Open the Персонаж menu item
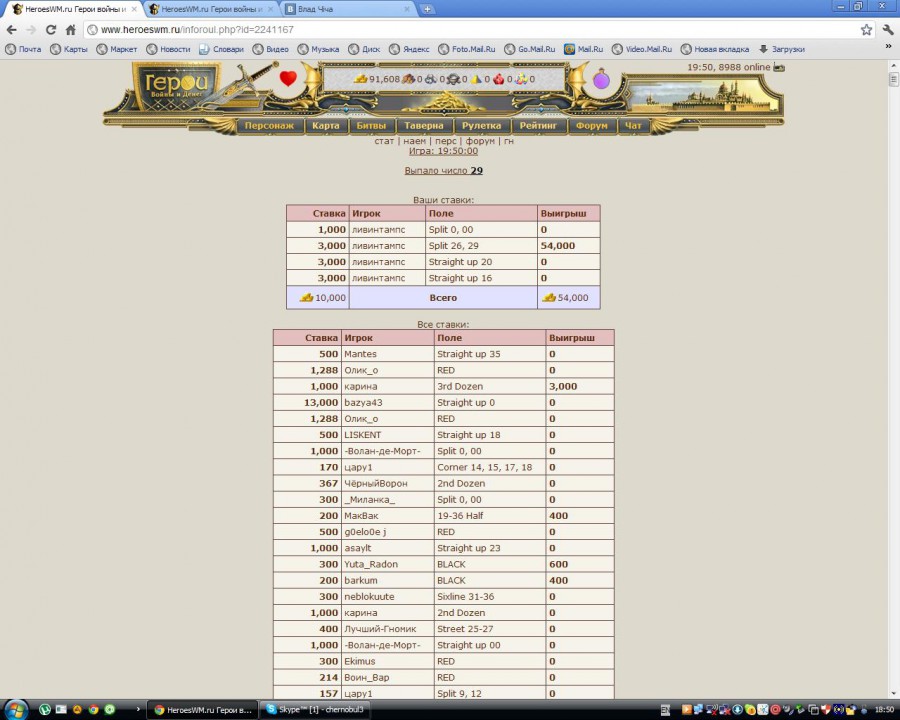This screenshot has width=900, height=720. pyautogui.click(x=269, y=126)
